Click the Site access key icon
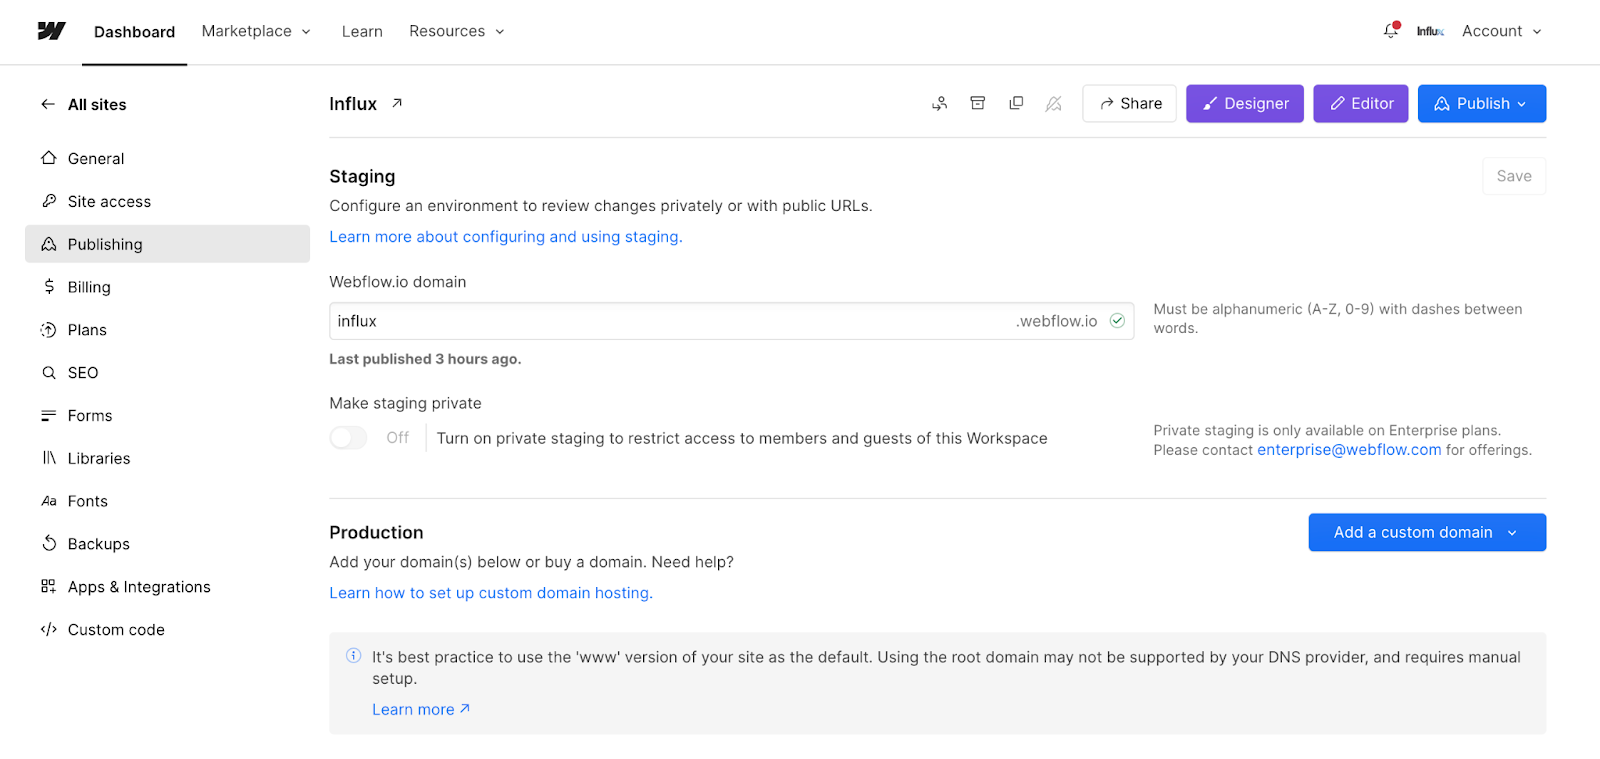Screen dimensions: 1600x759 point(49,201)
